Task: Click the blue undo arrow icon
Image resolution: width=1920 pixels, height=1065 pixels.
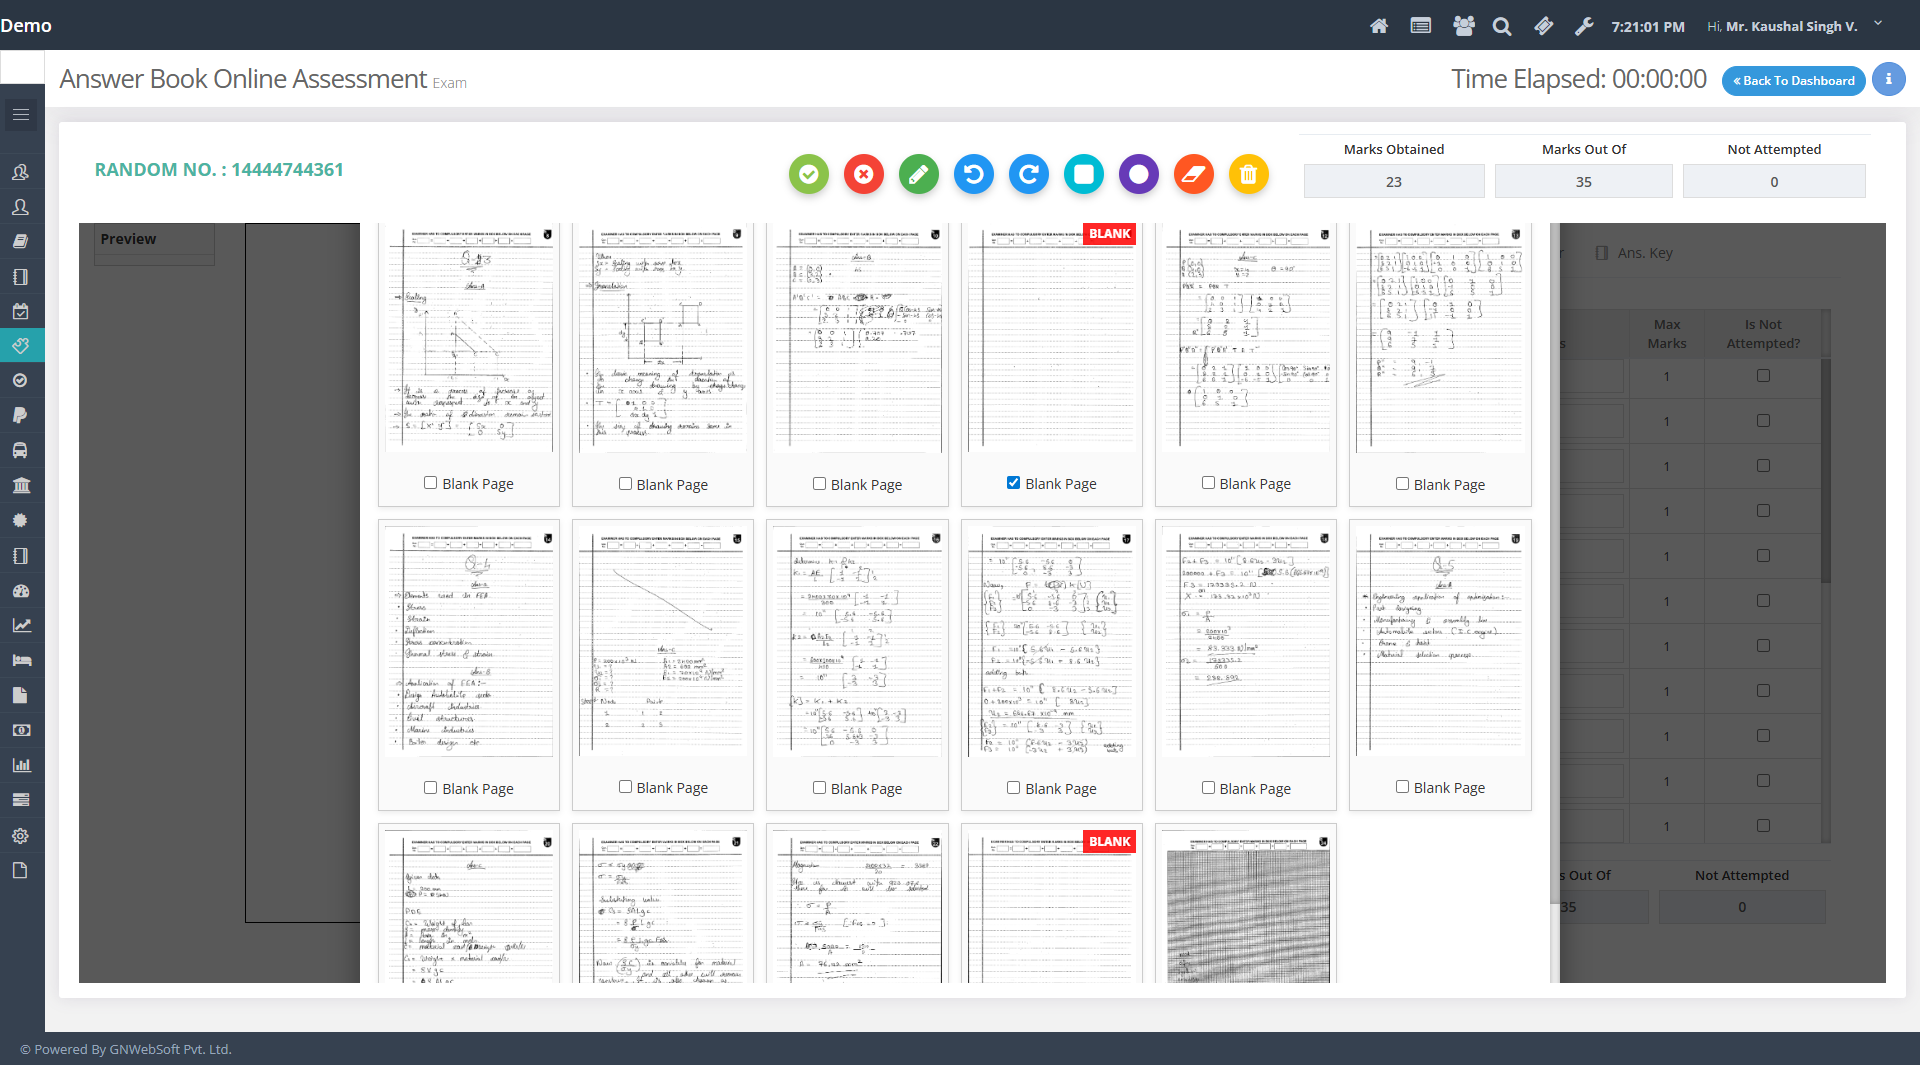Action: [x=973, y=174]
